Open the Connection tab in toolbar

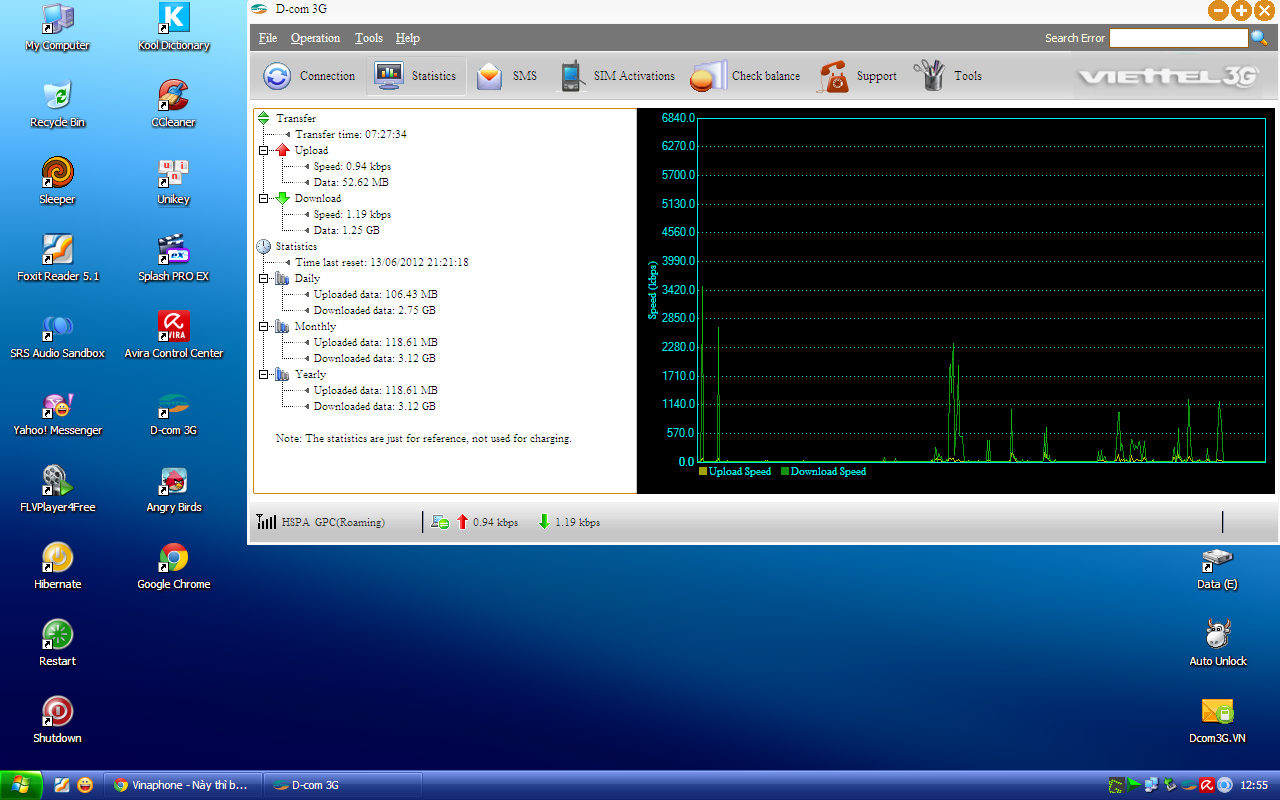point(309,76)
